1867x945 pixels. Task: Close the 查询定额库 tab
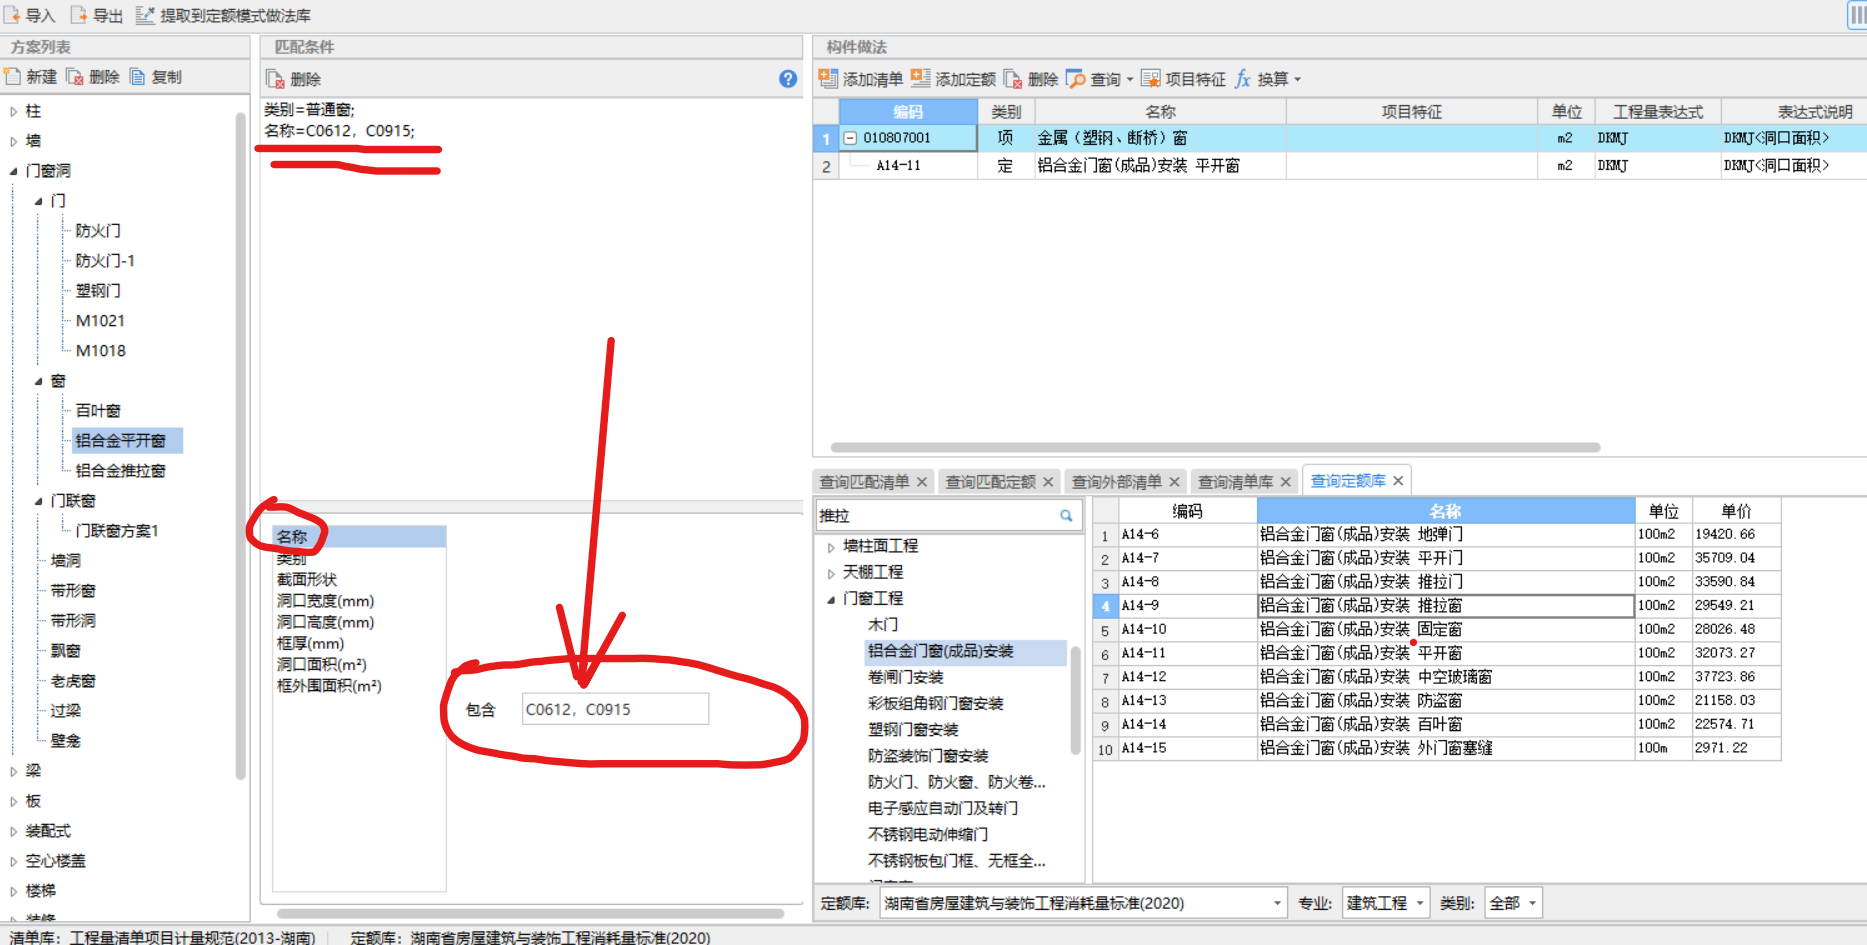1398,481
